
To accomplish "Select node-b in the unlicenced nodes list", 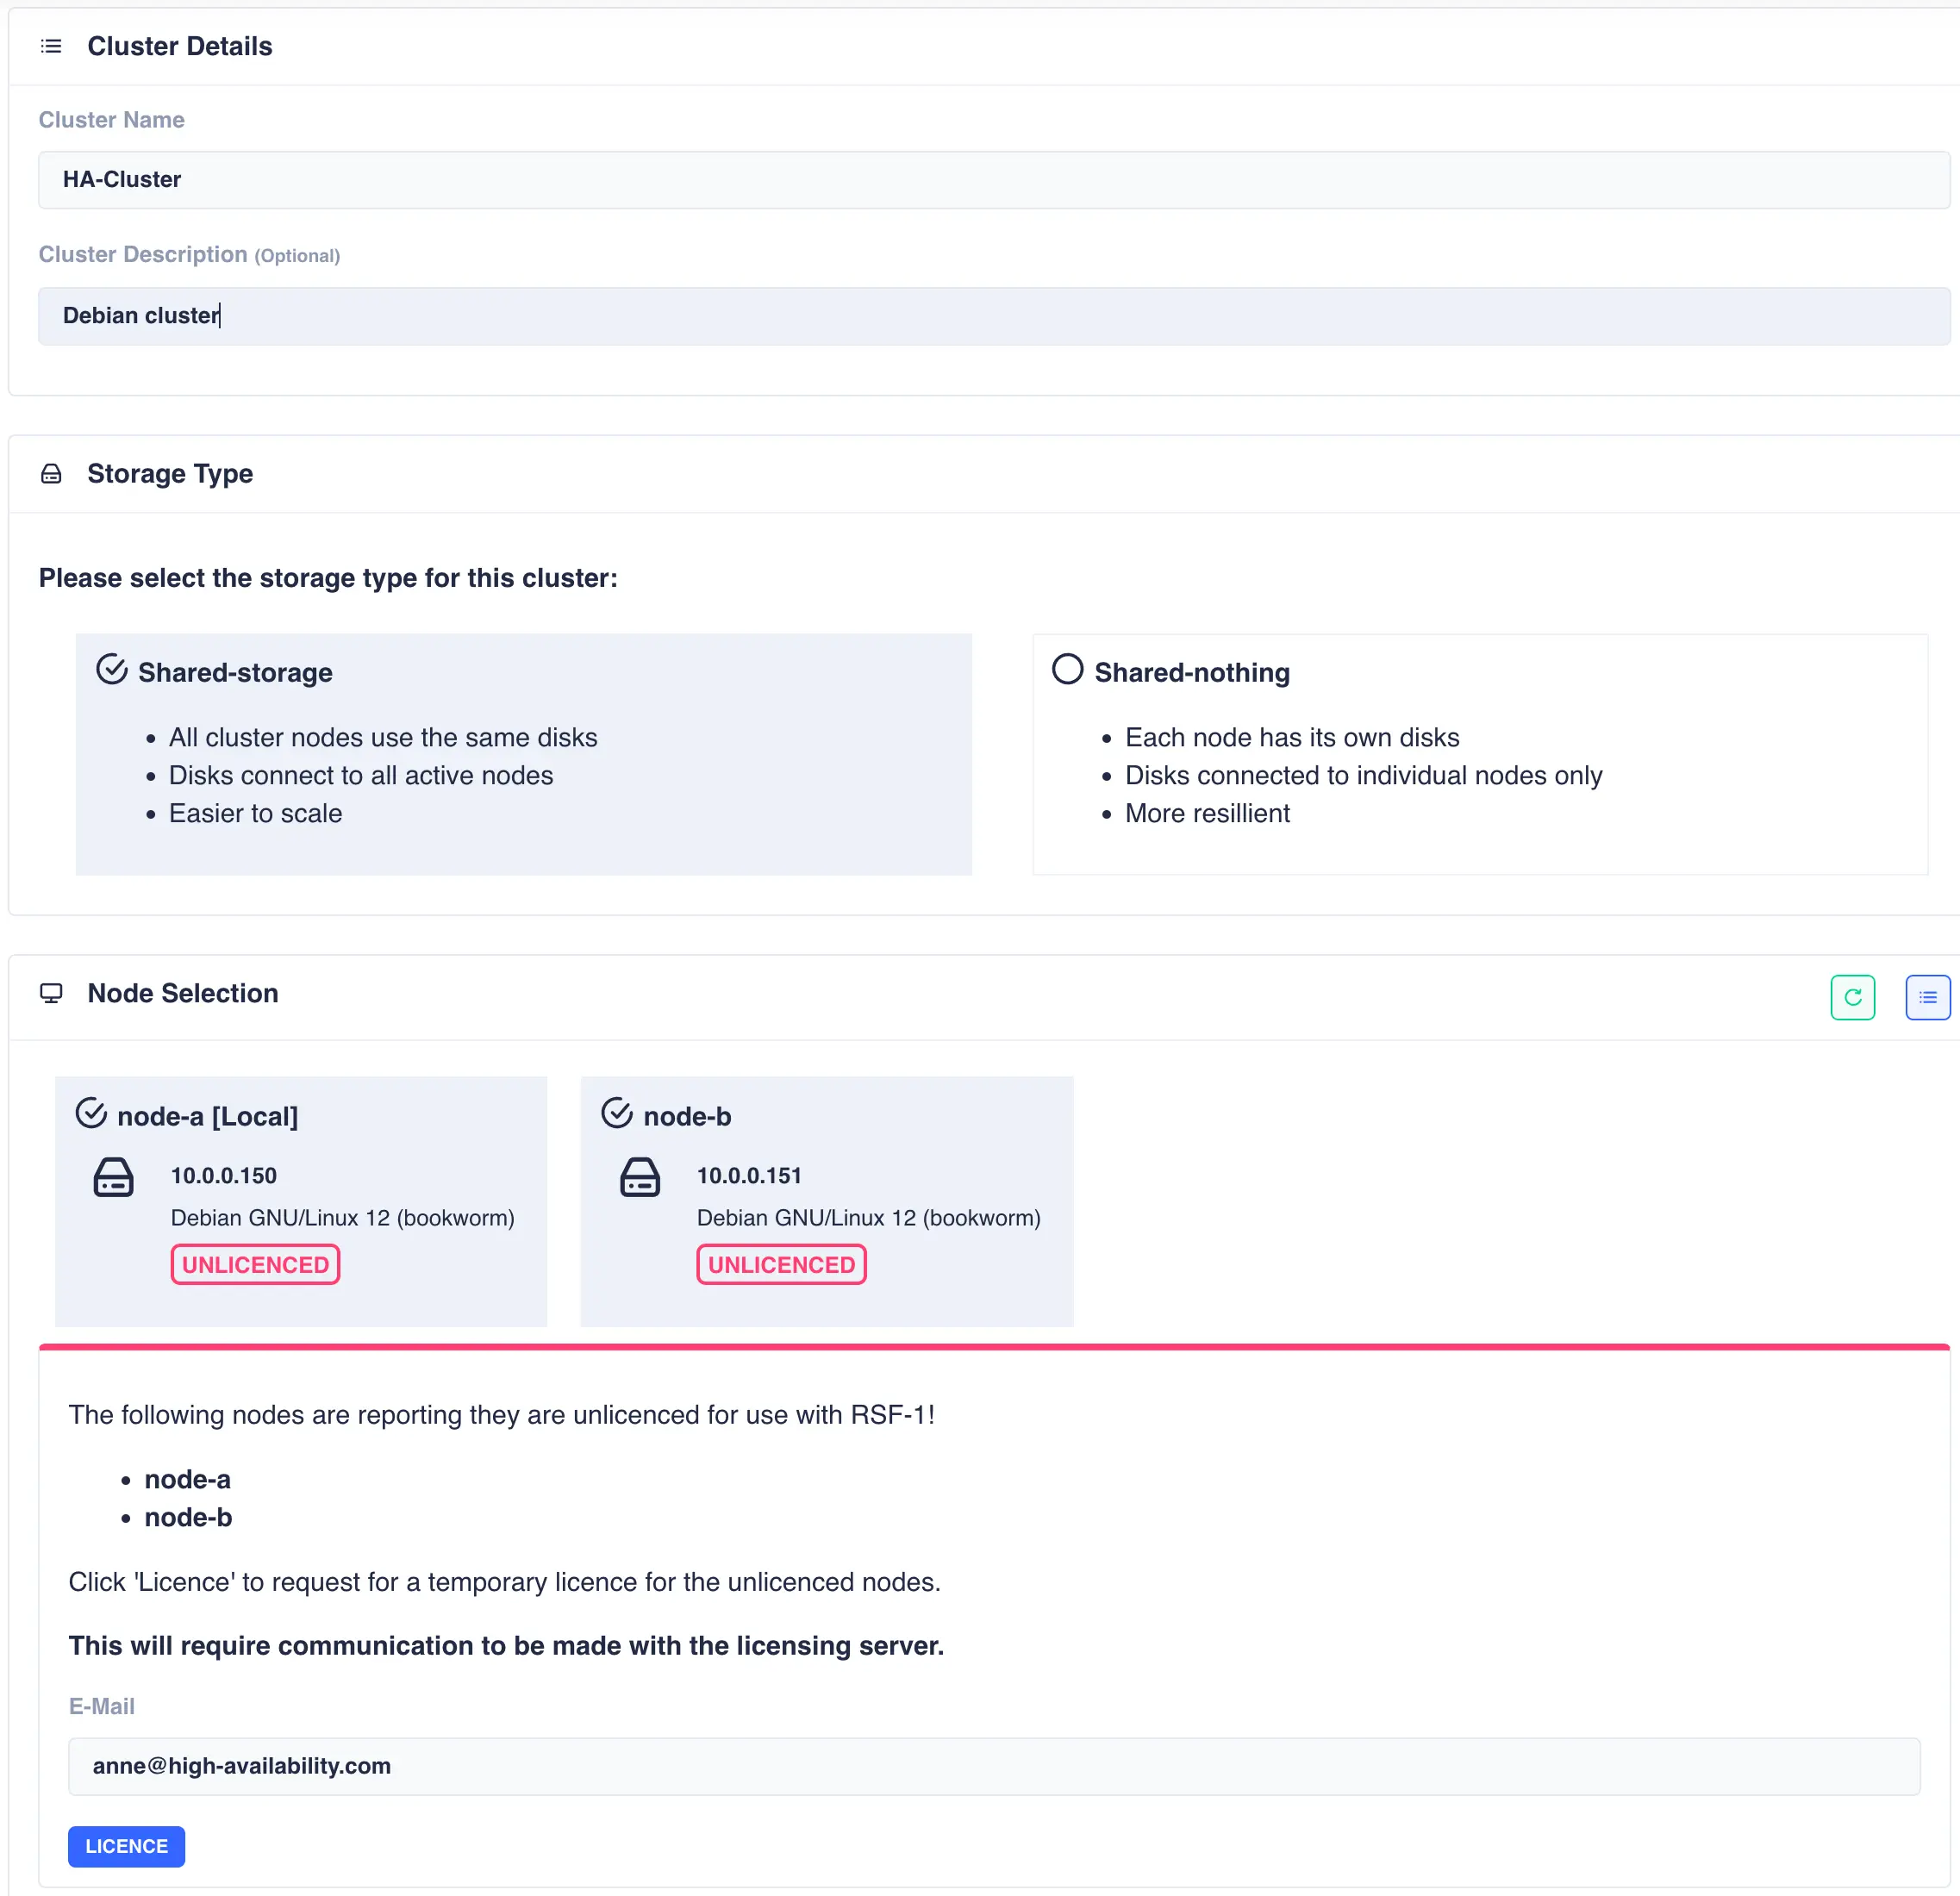I will [x=188, y=1517].
